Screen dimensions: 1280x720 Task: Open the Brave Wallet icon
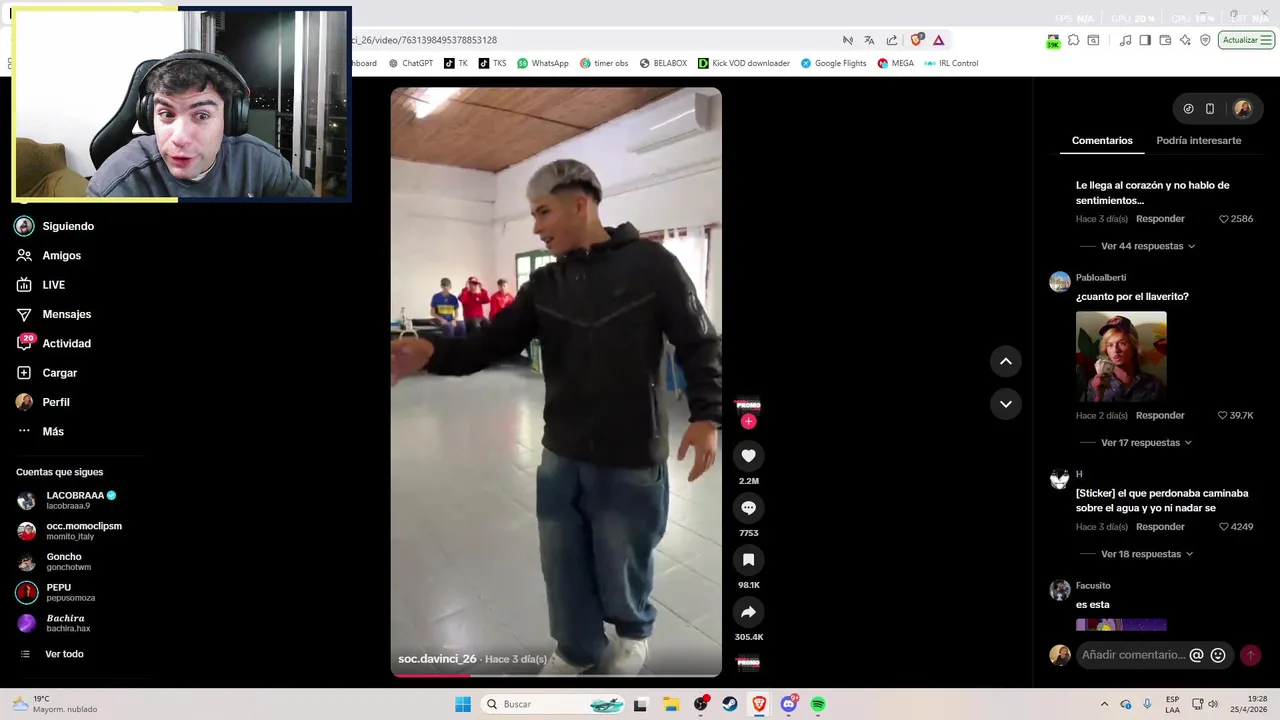pyautogui.click(x=1165, y=40)
